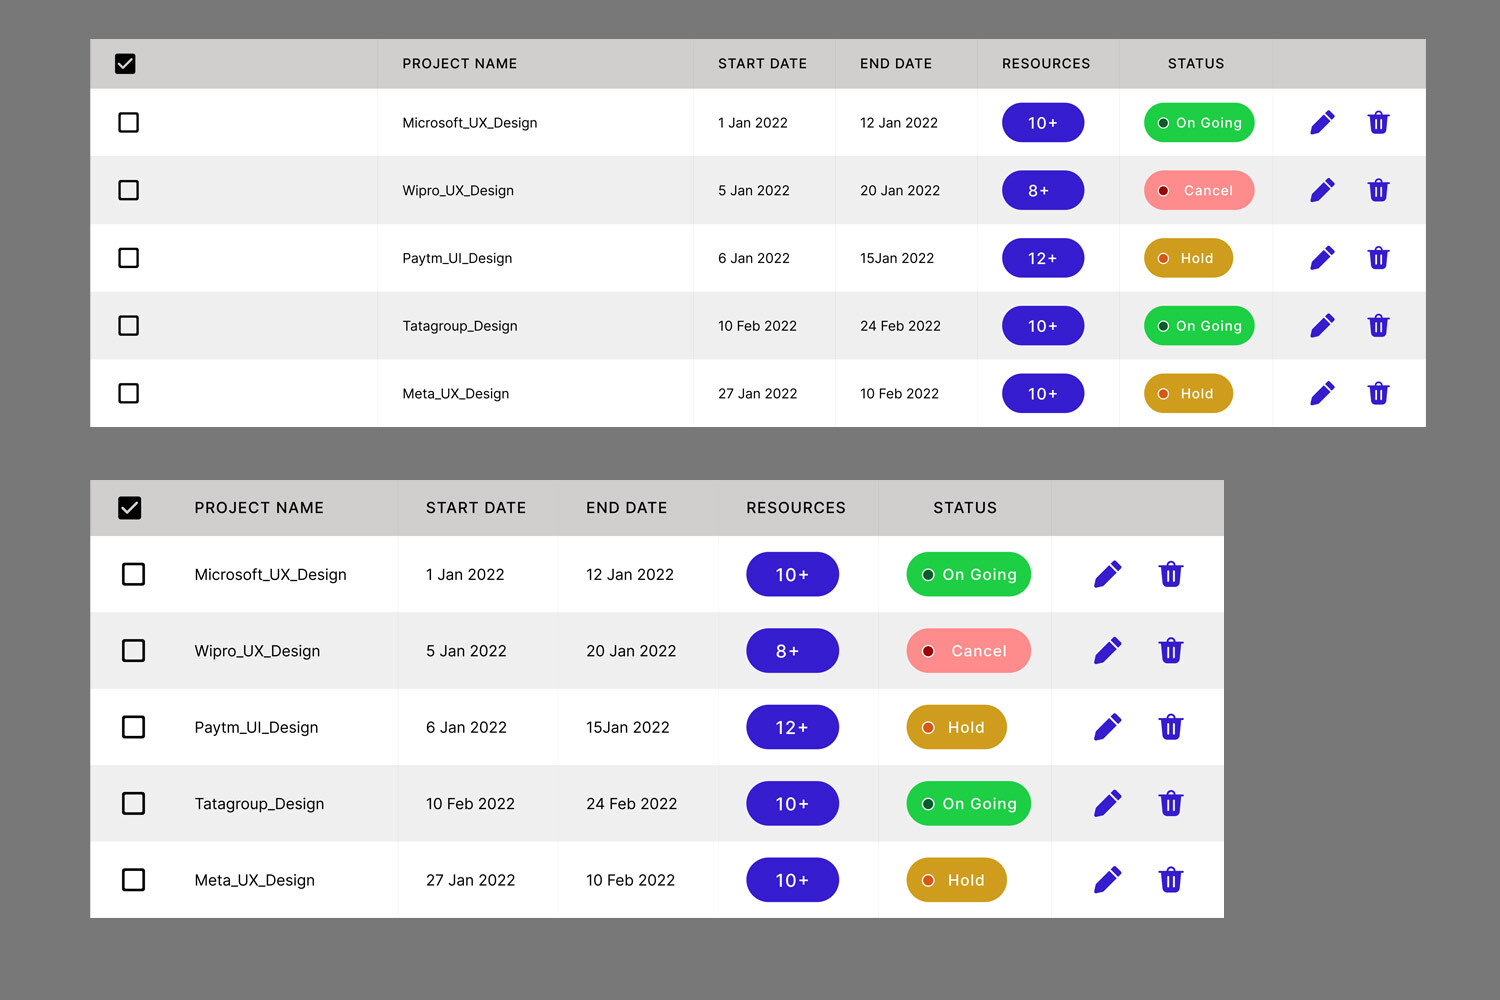Edit the Microsoft_UX_Design project in top table

pyautogui.click(x=1322, y=122)
